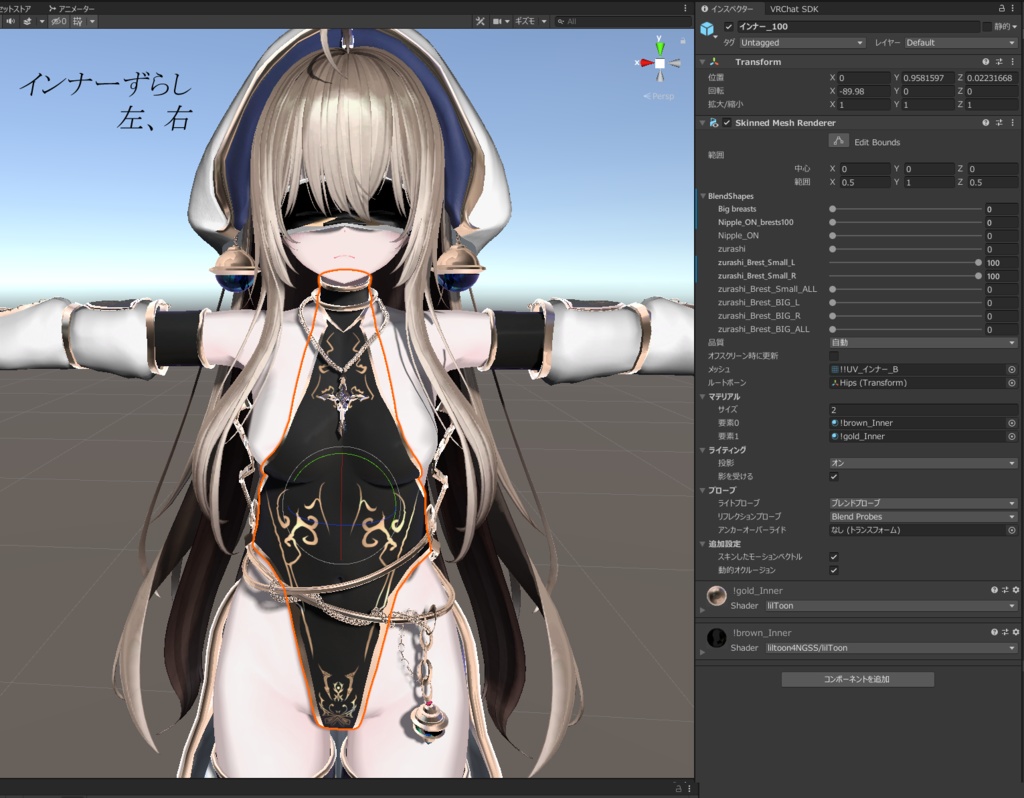Open help icon on !gold_Inner material
This screenshot has width=1024, height=798.
point(994,590)
